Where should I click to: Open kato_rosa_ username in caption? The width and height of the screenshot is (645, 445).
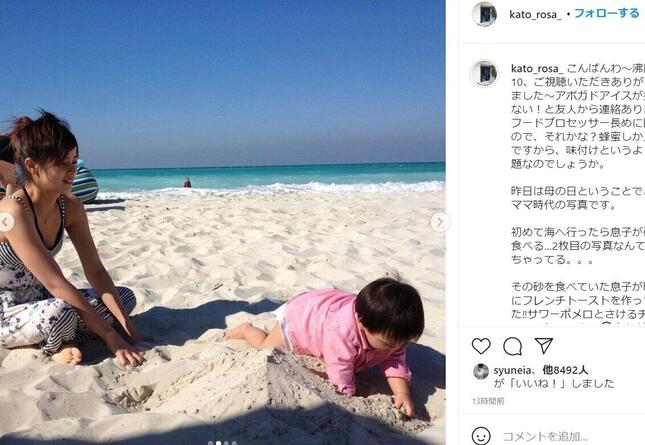[x=537, y=68]
